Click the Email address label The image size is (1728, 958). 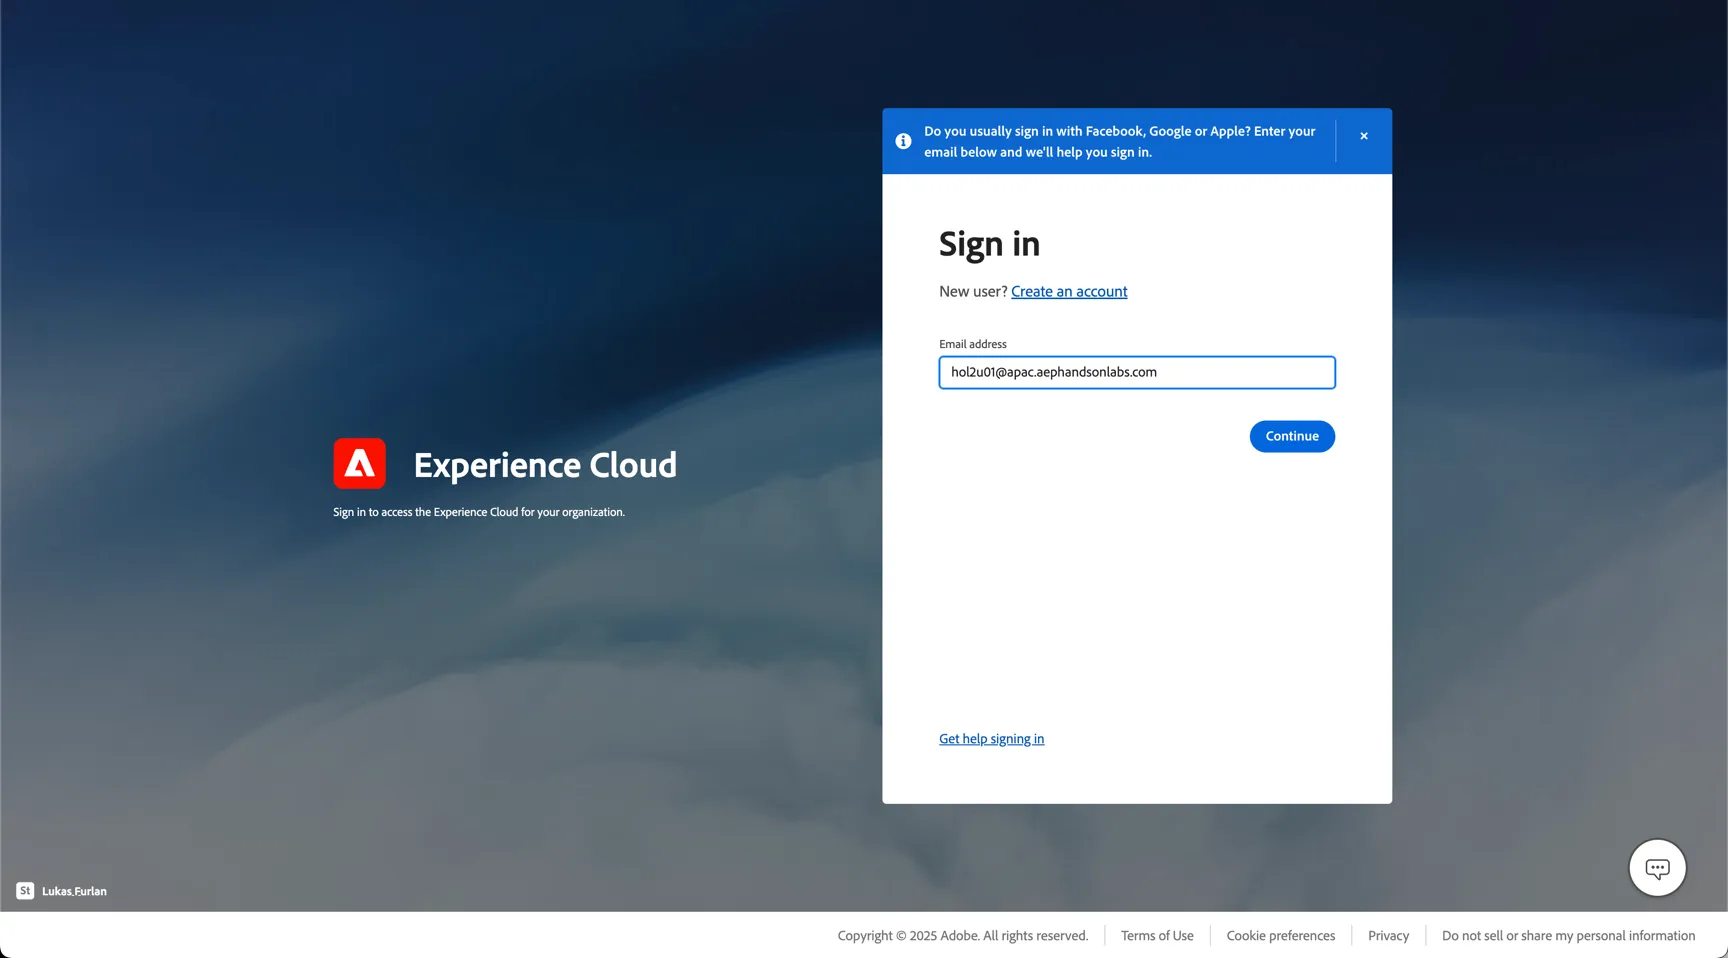tap(973, 344)
